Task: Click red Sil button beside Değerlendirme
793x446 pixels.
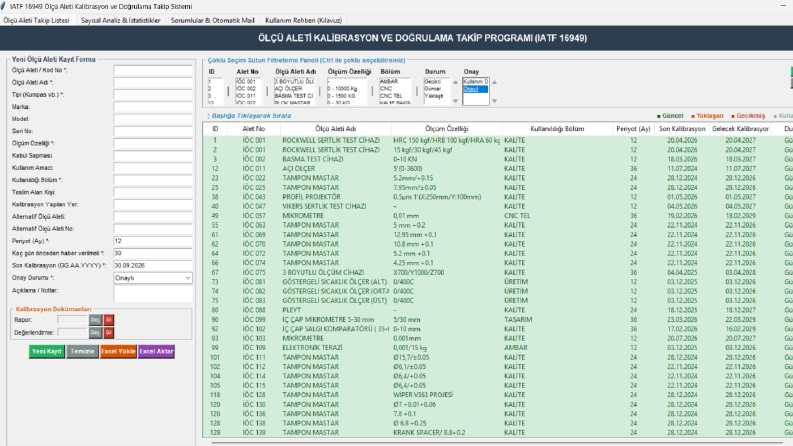Action: tap(108, 332)
